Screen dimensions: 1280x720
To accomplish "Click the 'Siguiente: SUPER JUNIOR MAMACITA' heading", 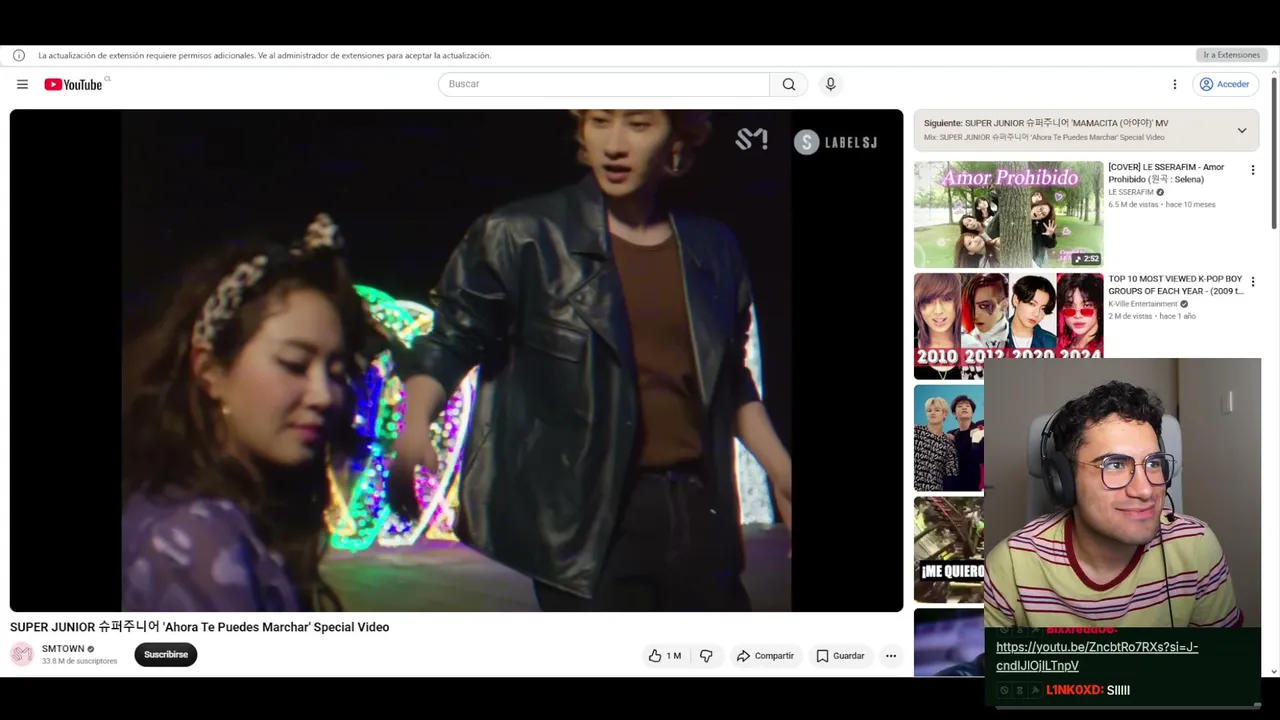I will [x=1046, y=123].
